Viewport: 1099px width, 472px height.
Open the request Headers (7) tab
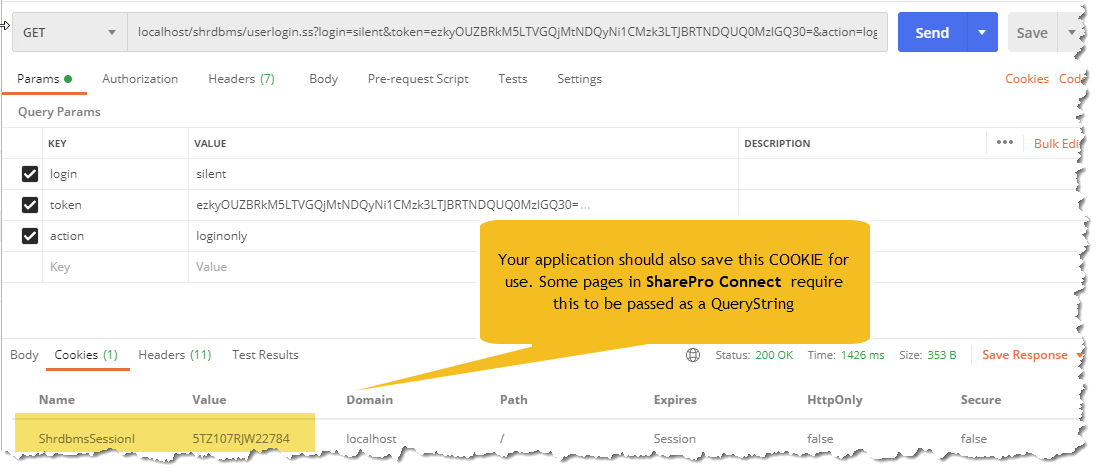[x=241, y=79]
